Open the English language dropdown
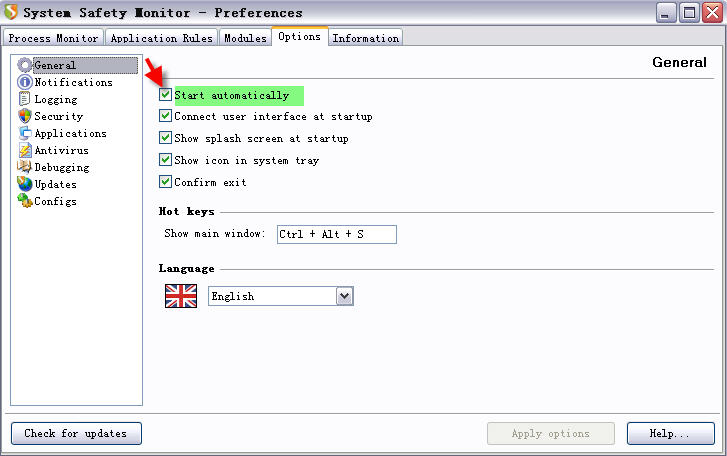Viewport: 727px width, 456px height. coord(281,296)
